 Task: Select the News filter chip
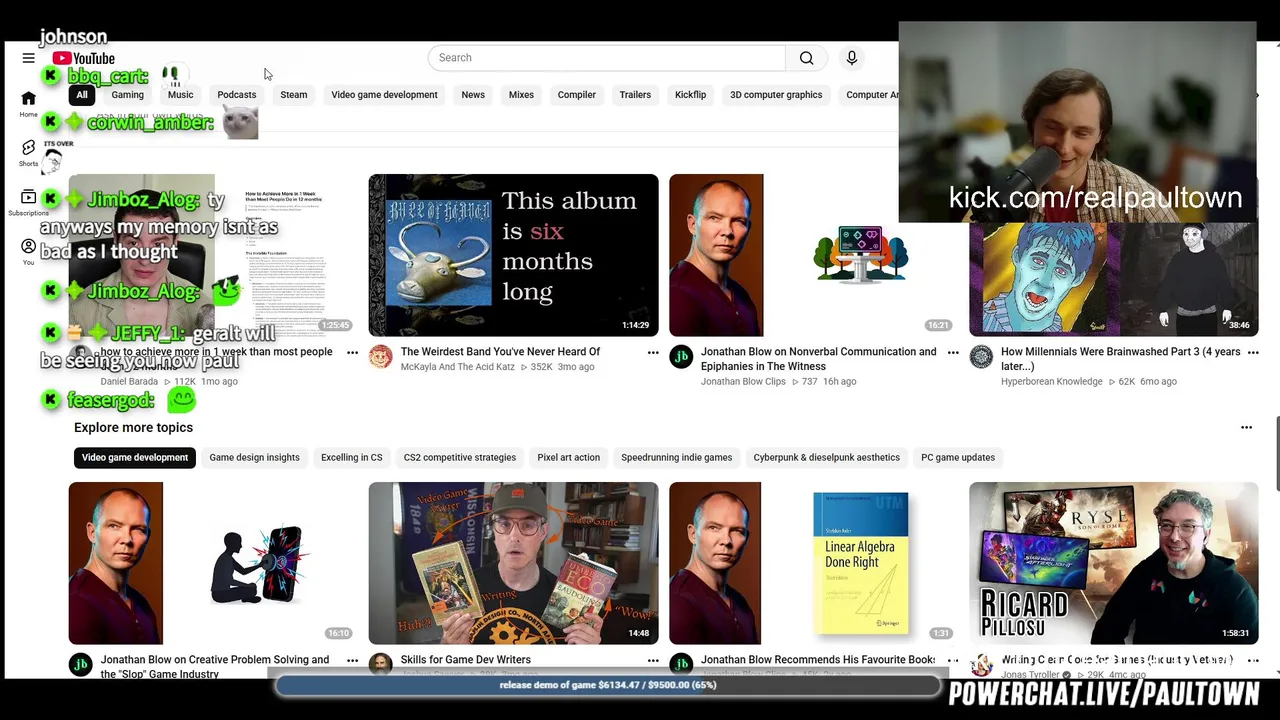473,95
